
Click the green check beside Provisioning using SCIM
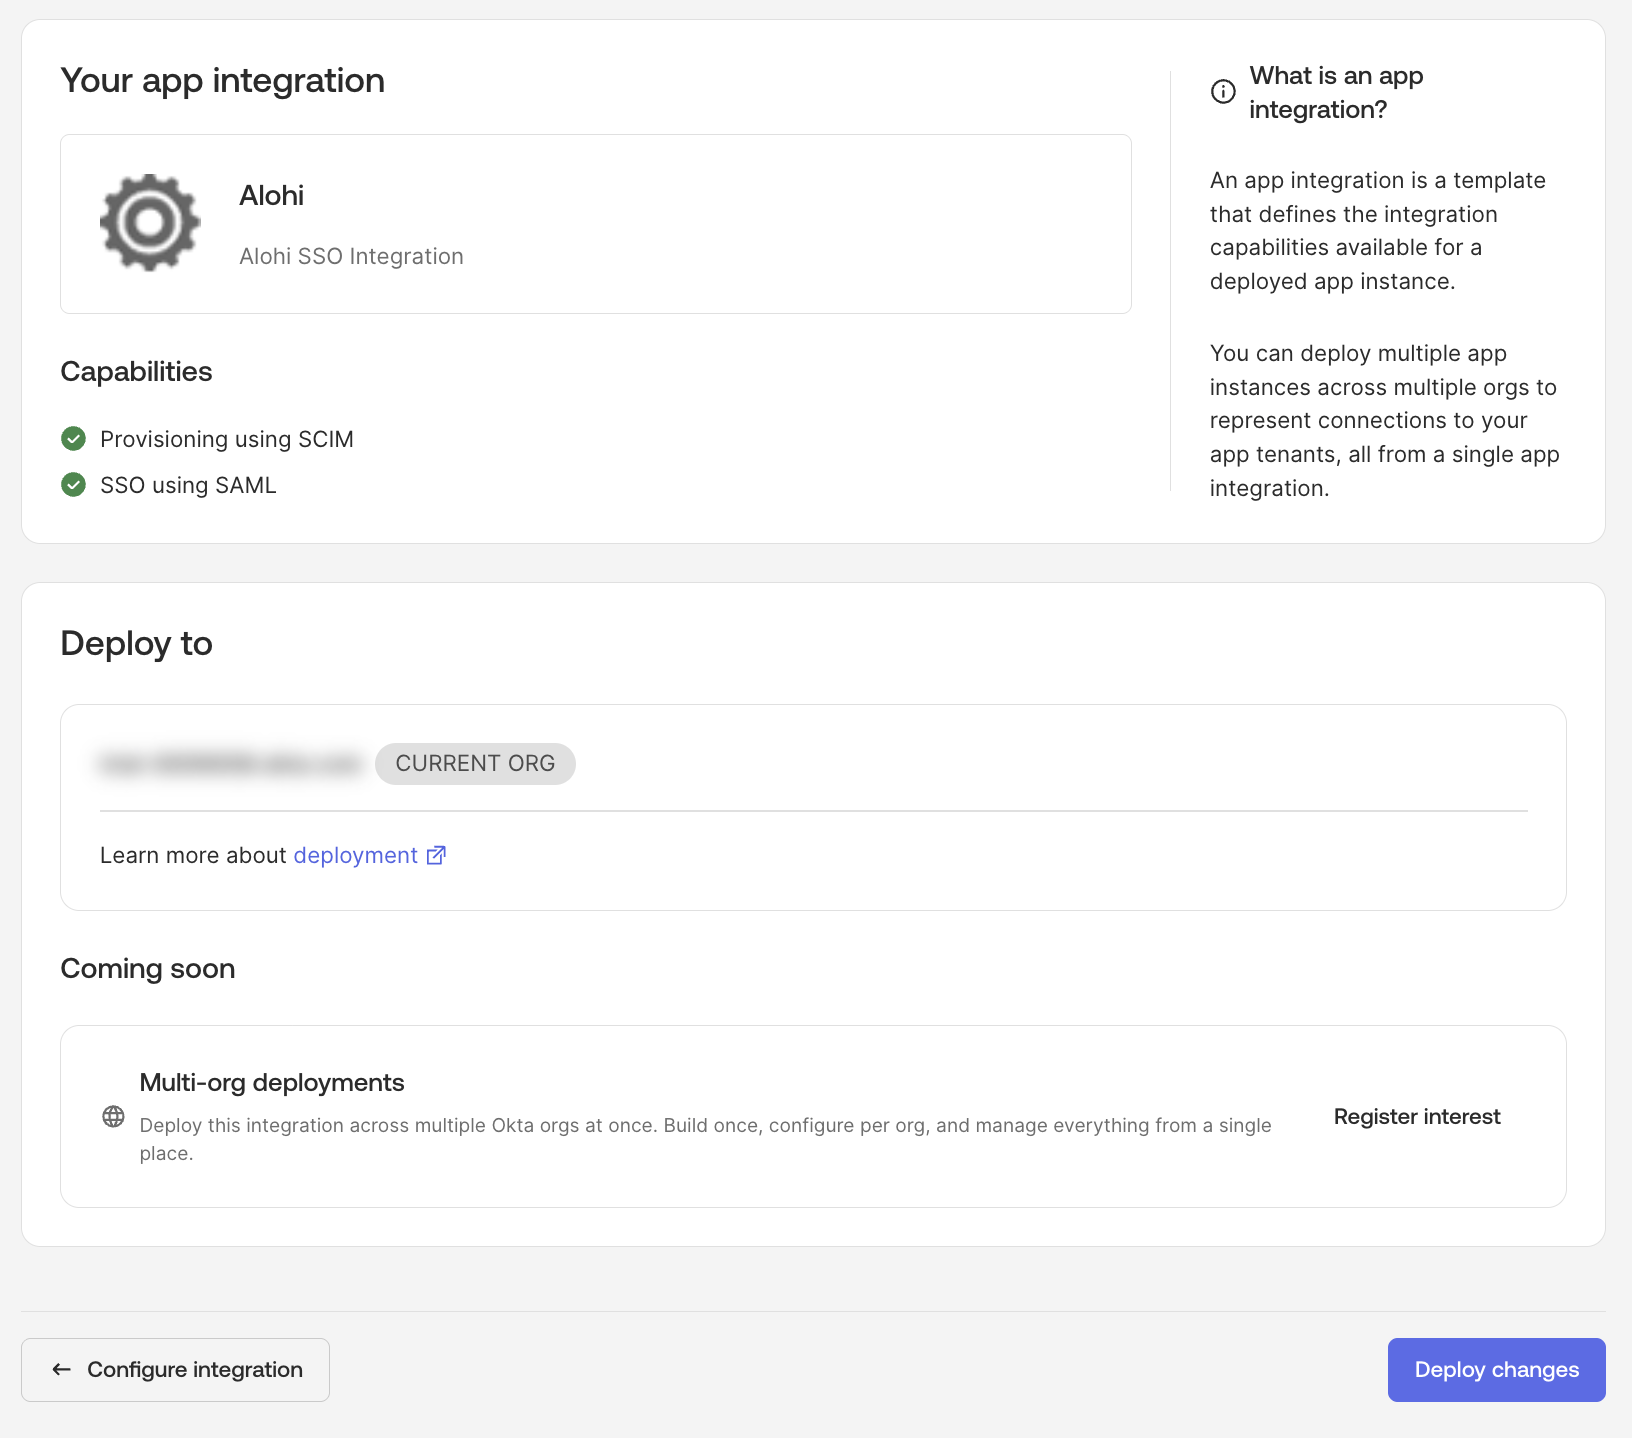click(73, 439)
